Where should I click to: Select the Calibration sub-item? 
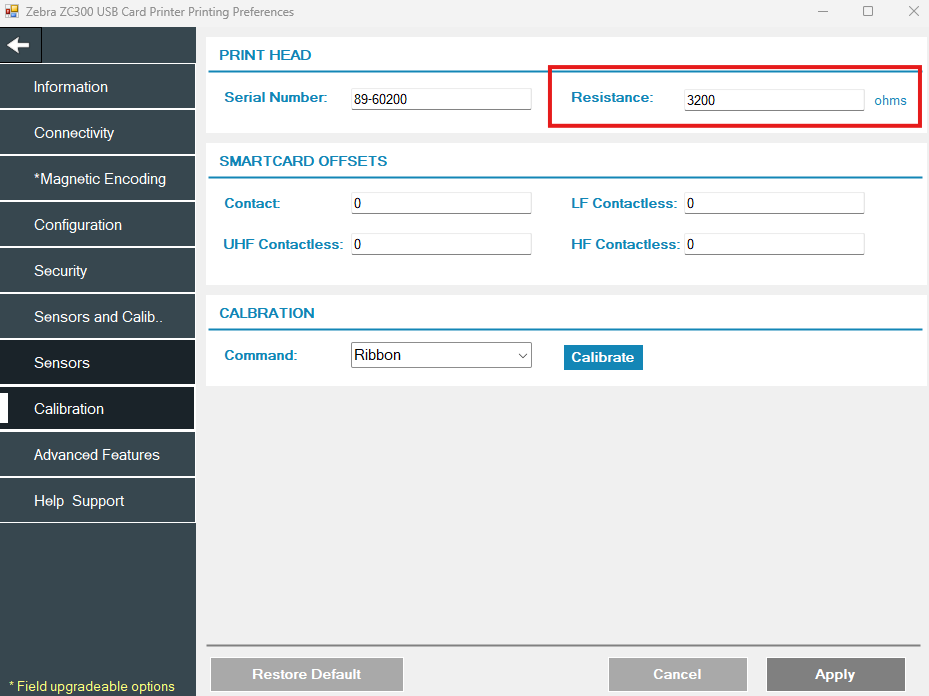(97, 409)
